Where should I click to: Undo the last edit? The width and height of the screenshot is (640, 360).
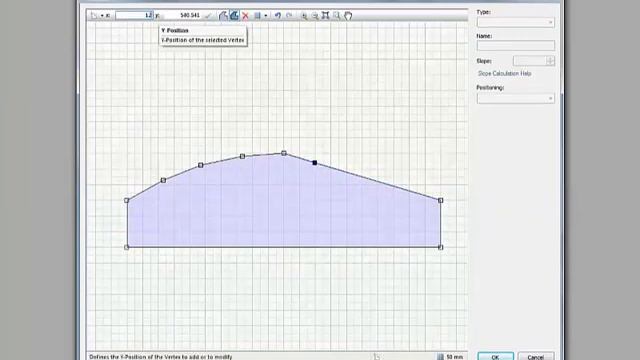(x=278, y=16)
